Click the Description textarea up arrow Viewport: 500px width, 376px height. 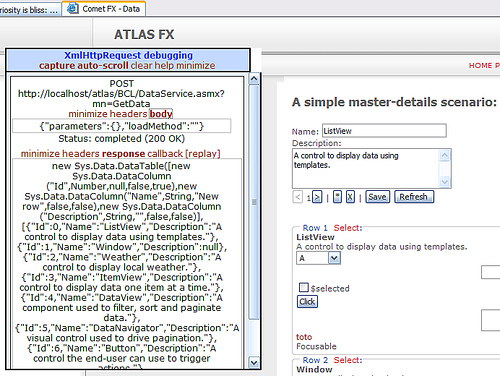[x=445, y=155]
